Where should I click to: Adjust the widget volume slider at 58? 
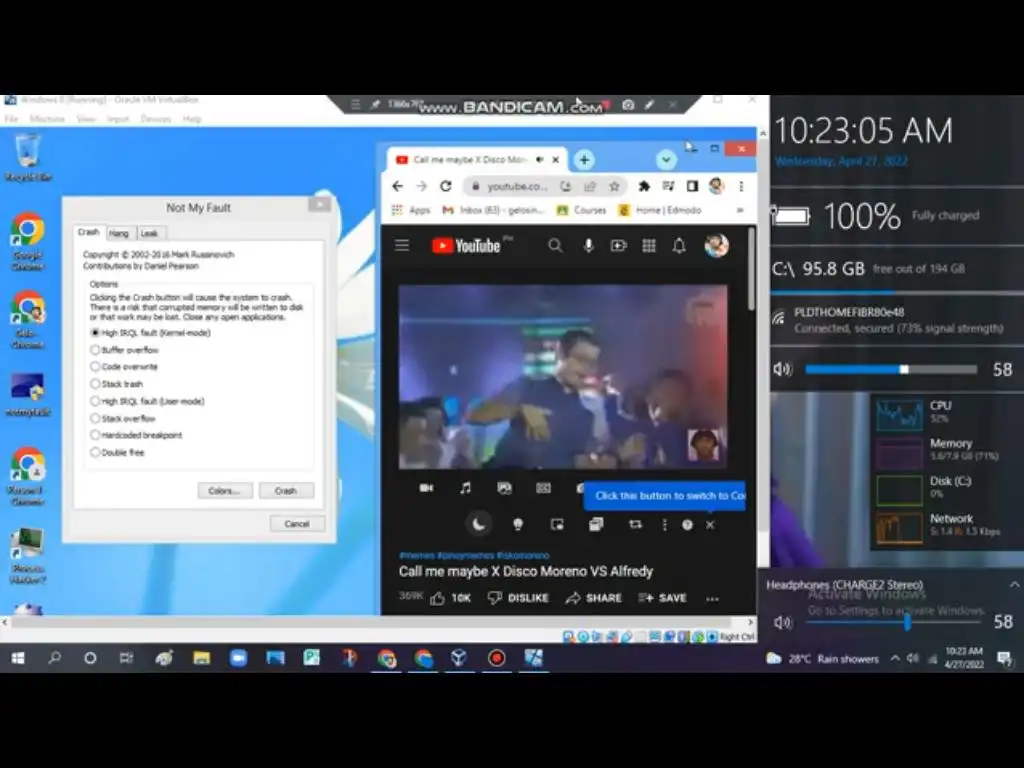[891, 370]
